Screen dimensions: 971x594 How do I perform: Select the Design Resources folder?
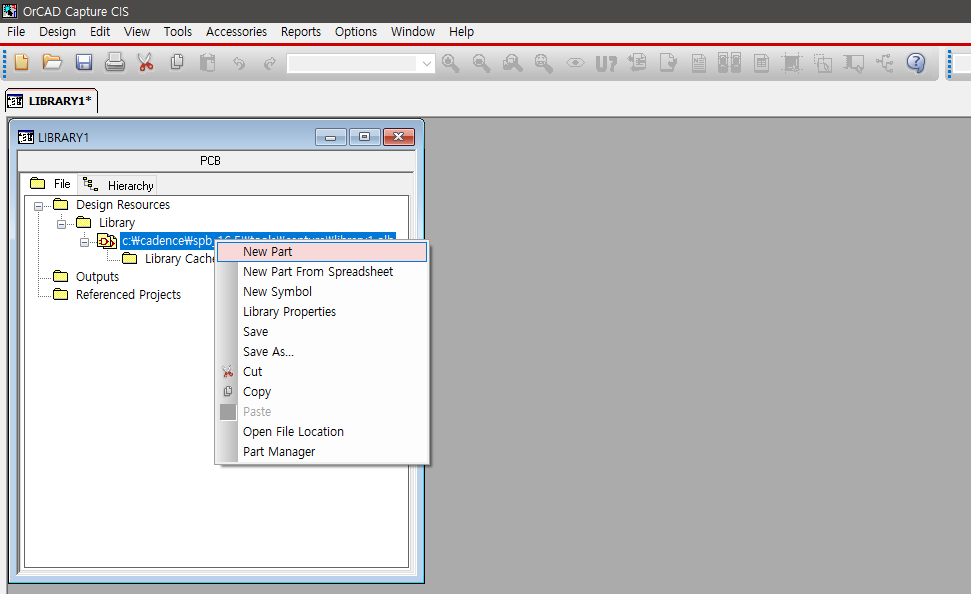tap(123, 205)
